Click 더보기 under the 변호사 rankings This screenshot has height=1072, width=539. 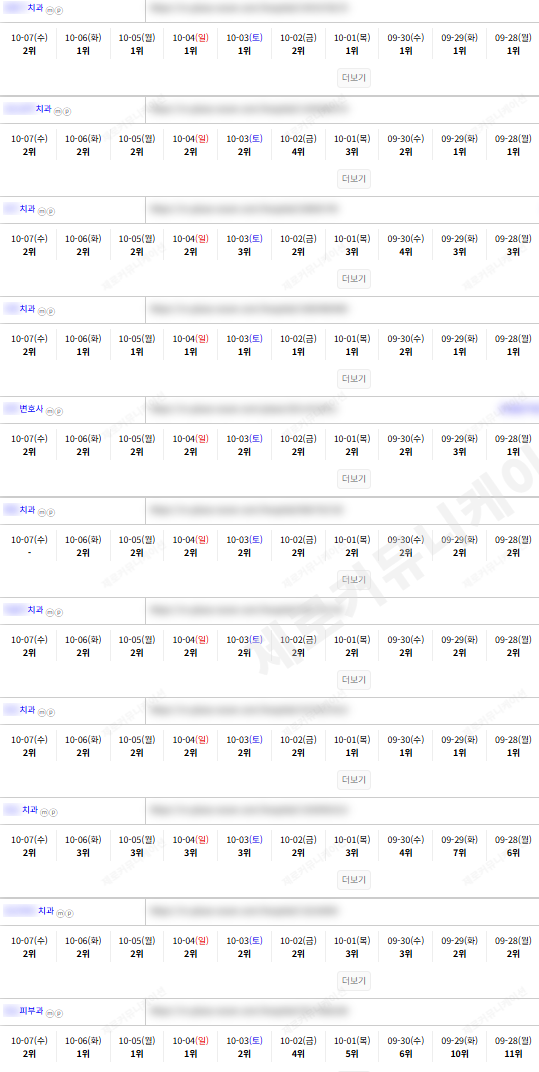[354, 479]
